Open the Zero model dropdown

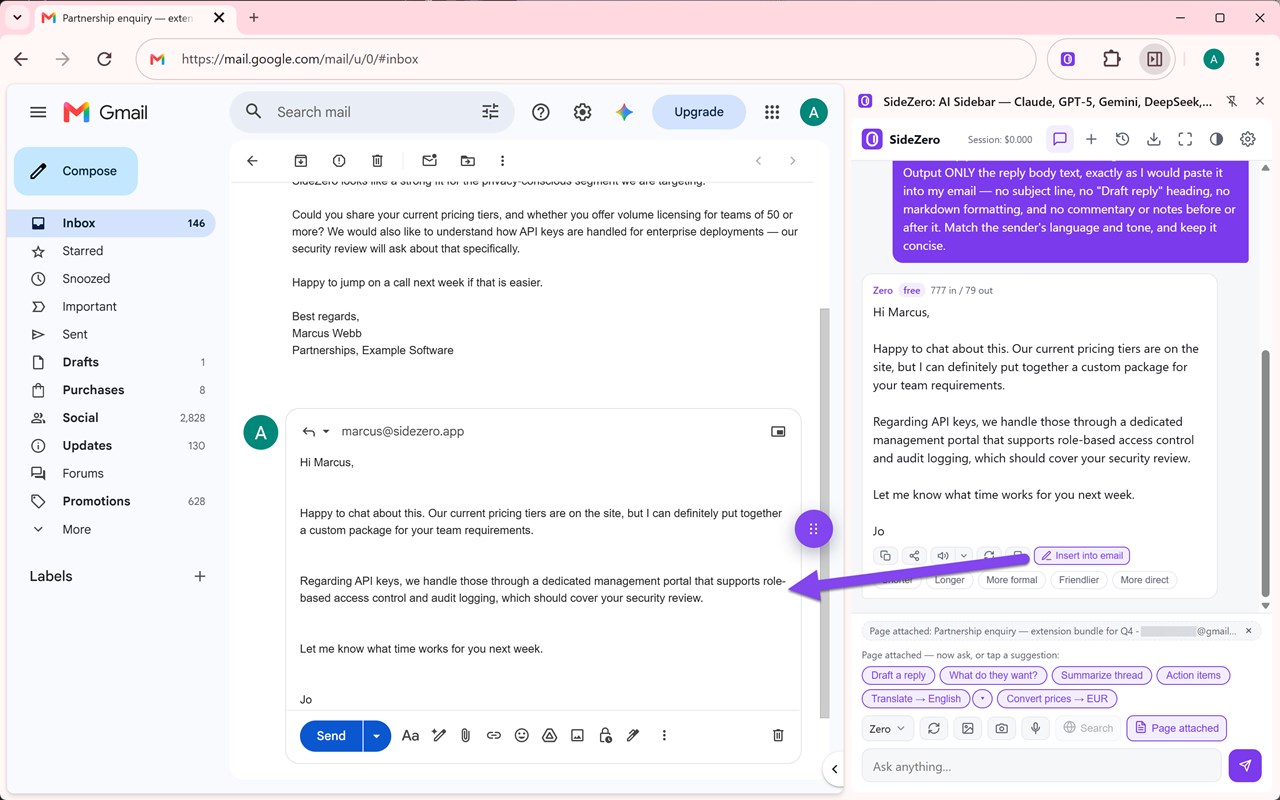[887, 728]
